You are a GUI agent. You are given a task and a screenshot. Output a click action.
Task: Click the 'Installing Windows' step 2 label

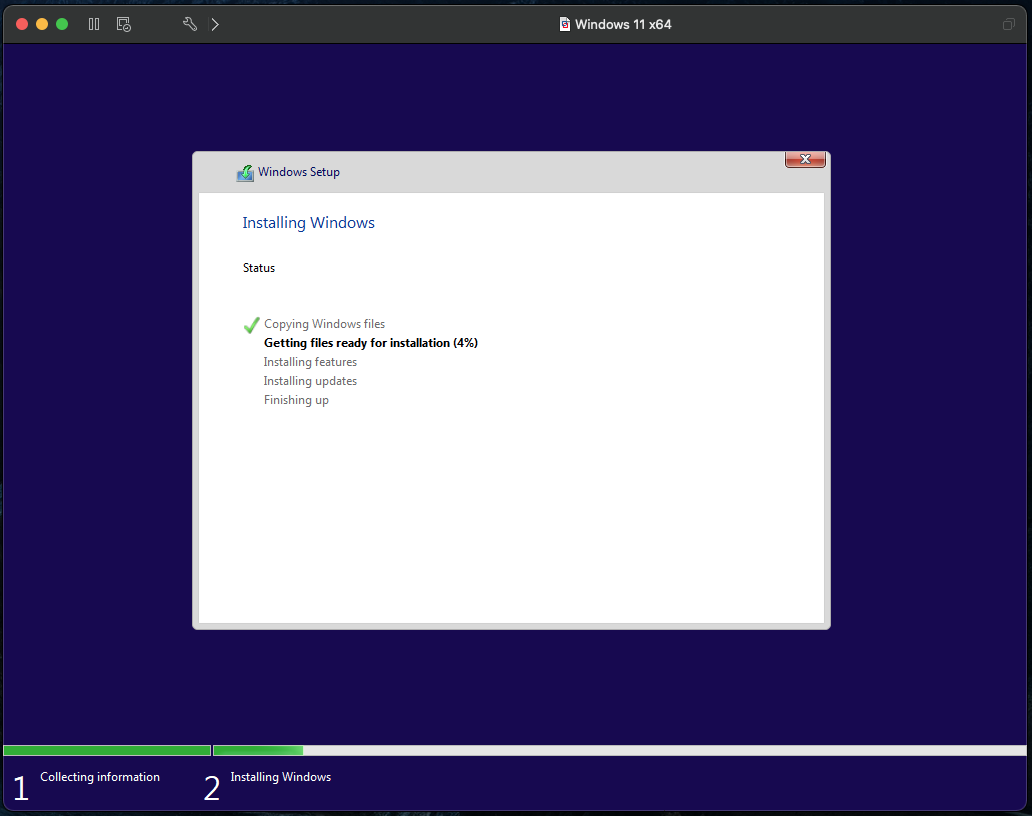click(280, 777)
